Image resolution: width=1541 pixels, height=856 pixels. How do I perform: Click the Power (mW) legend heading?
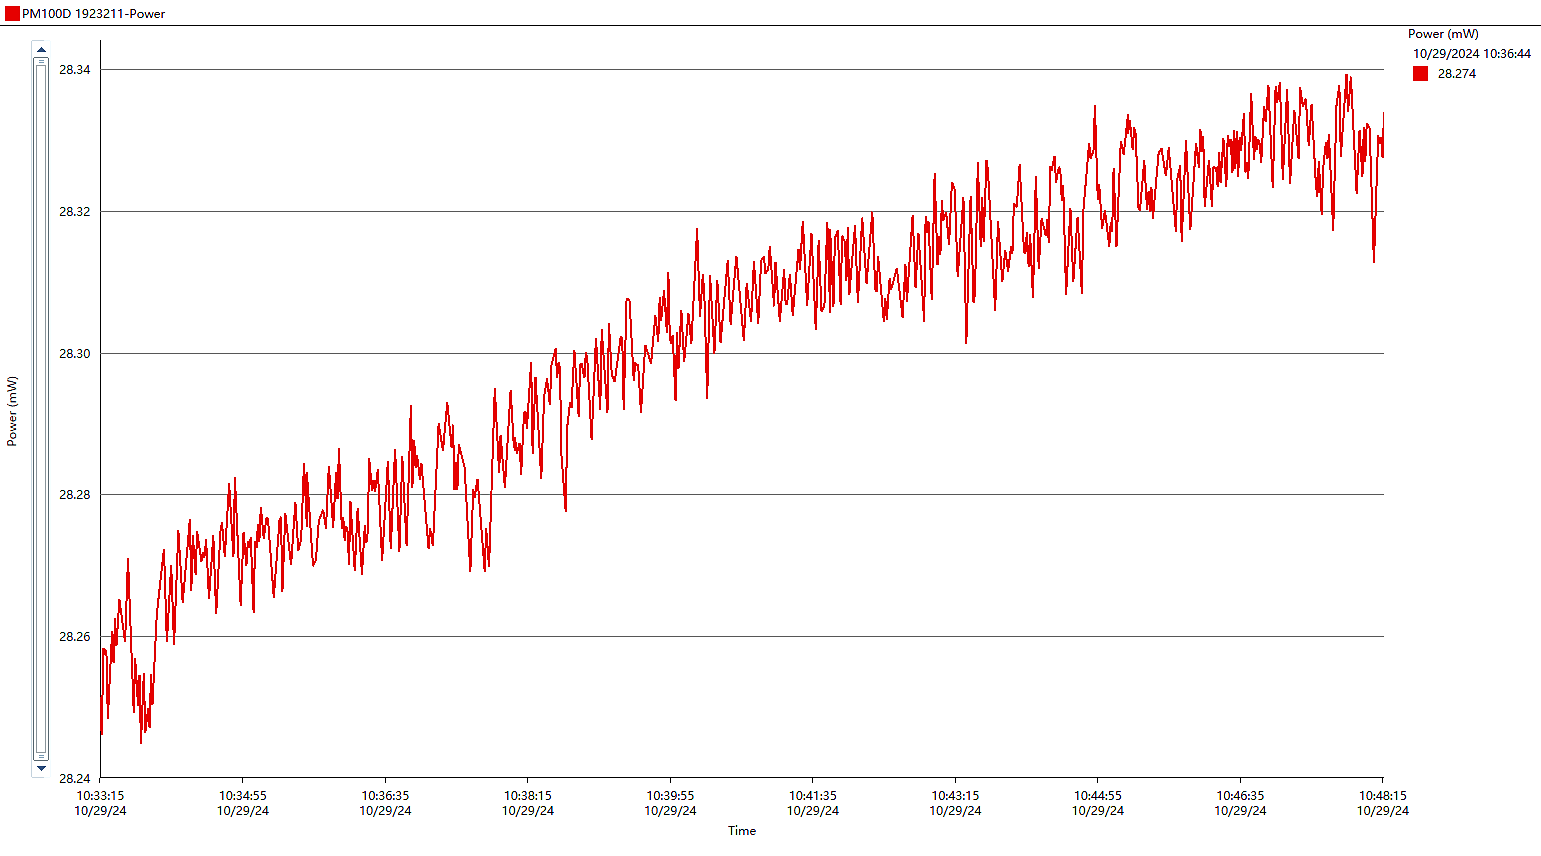pos(1443,34)
